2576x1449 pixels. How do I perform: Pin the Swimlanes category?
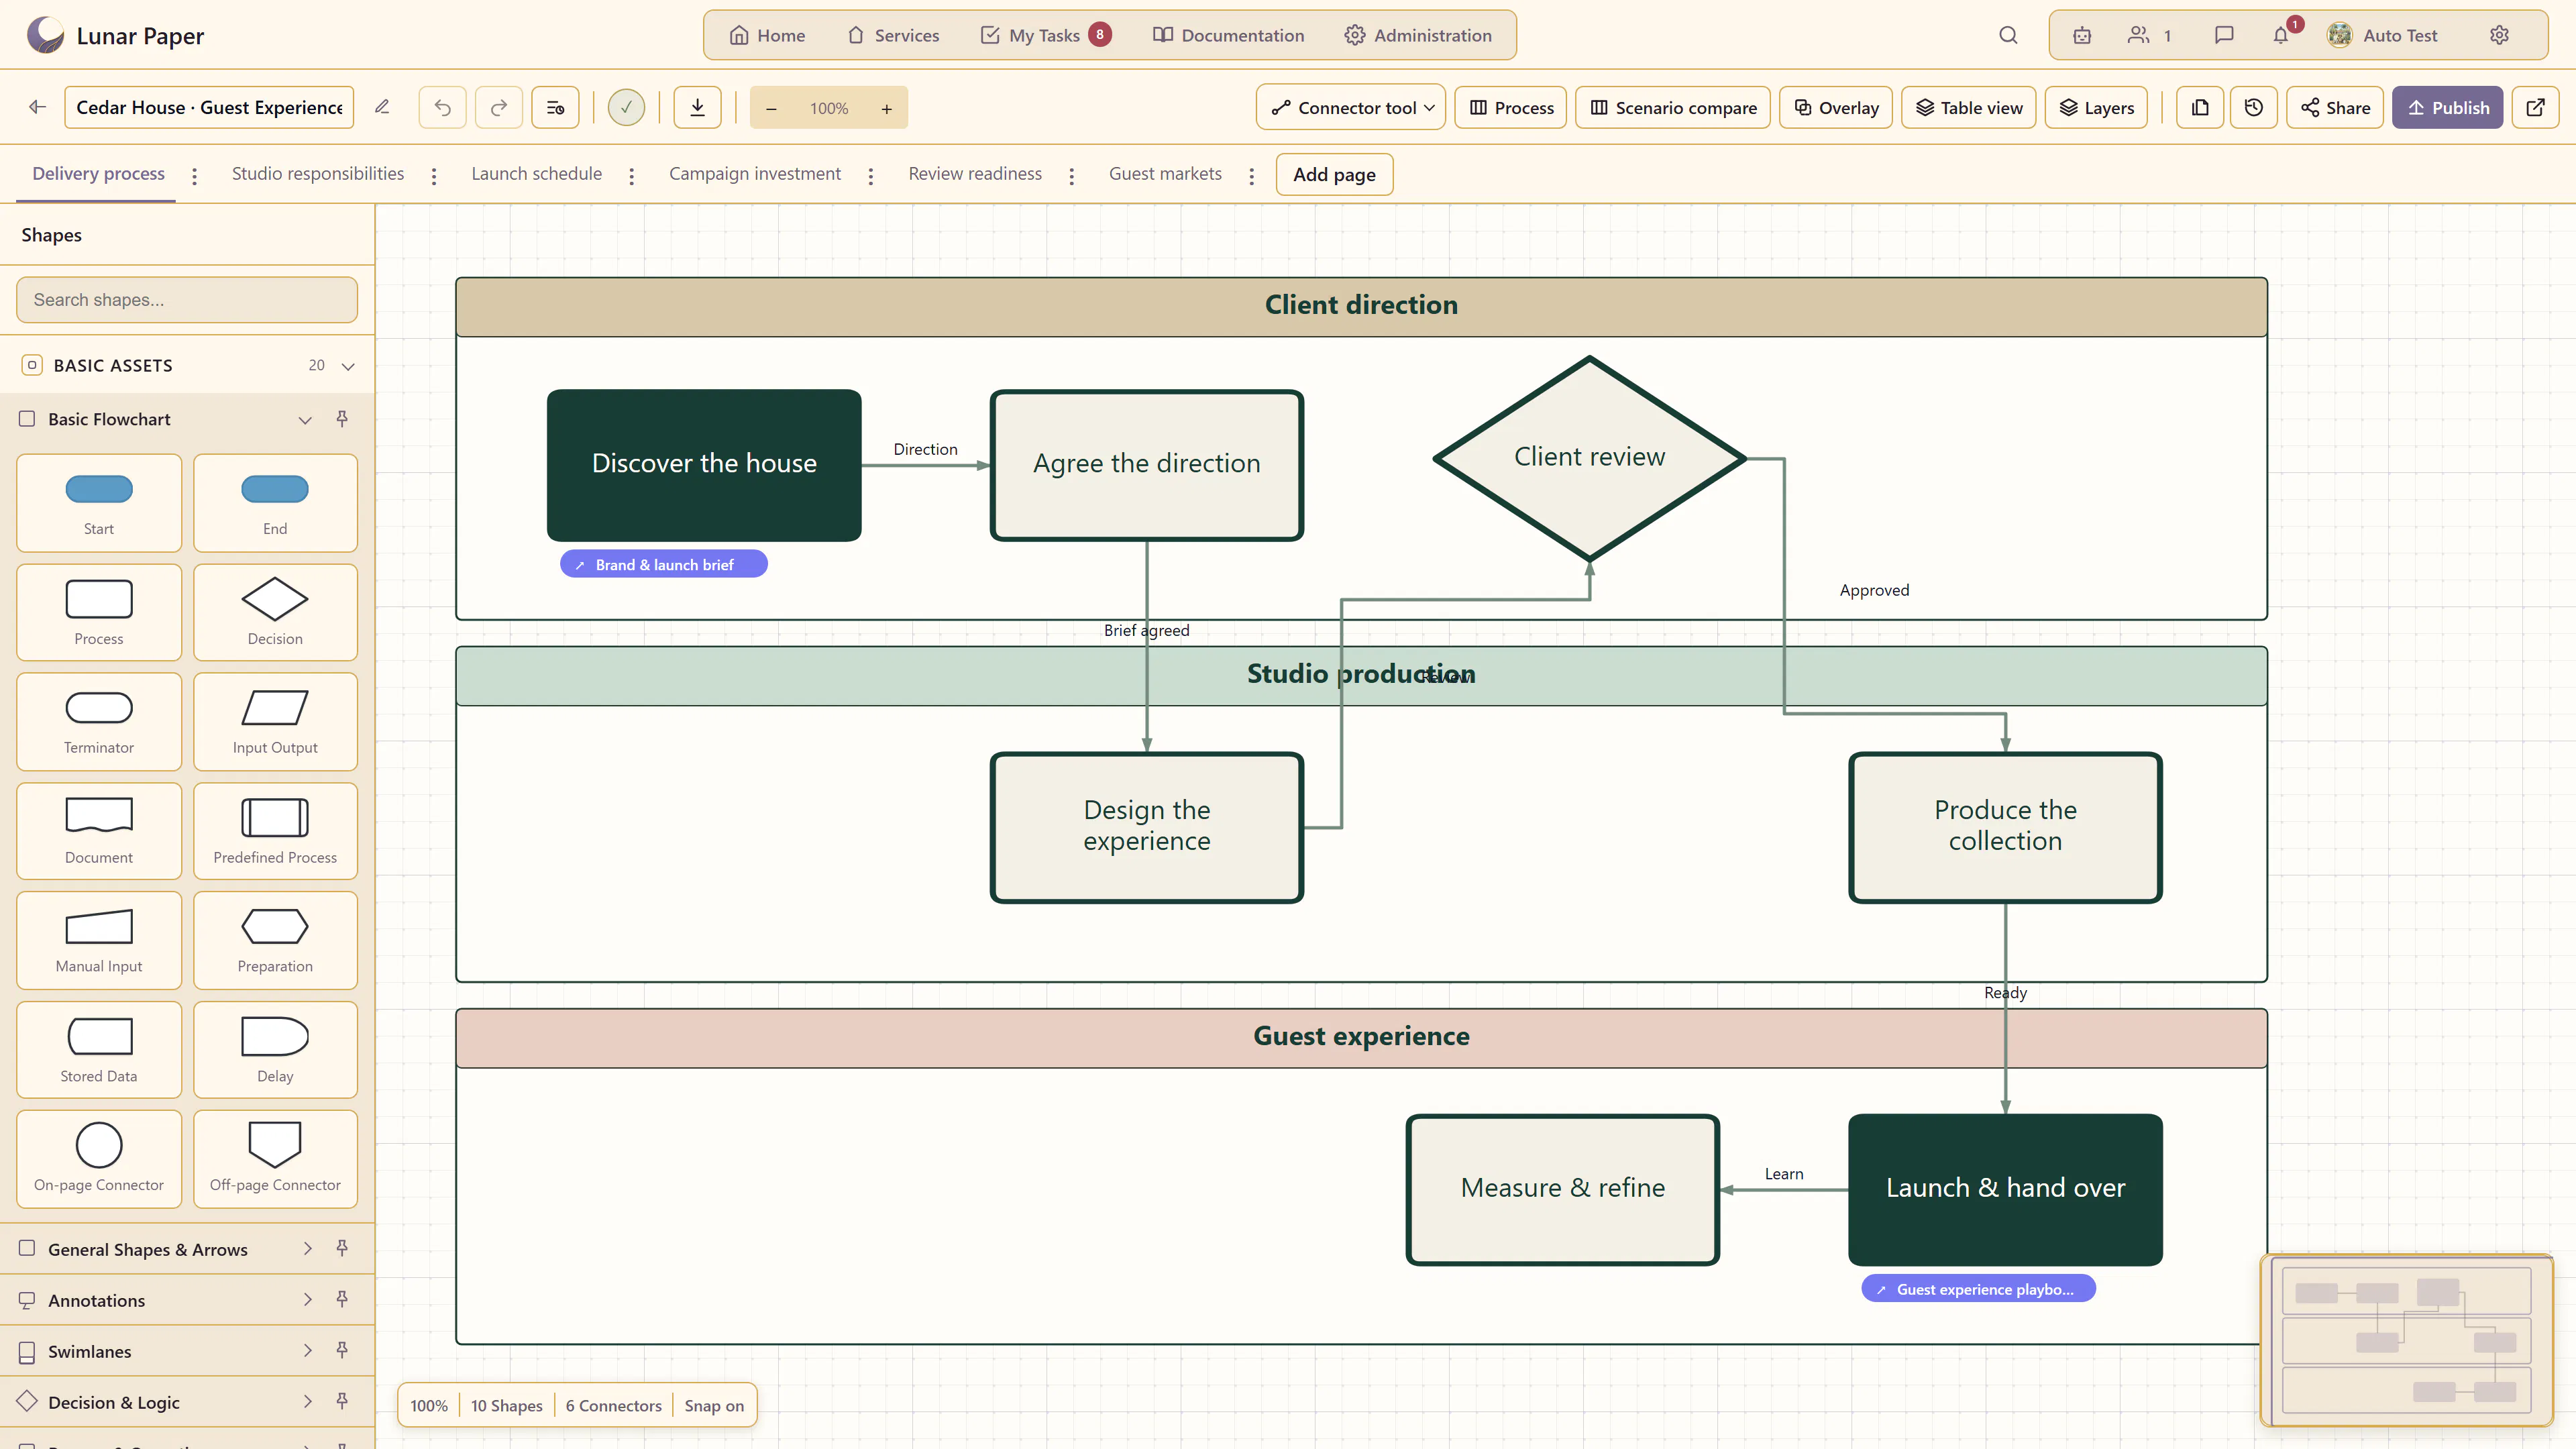click(342, 1350)
